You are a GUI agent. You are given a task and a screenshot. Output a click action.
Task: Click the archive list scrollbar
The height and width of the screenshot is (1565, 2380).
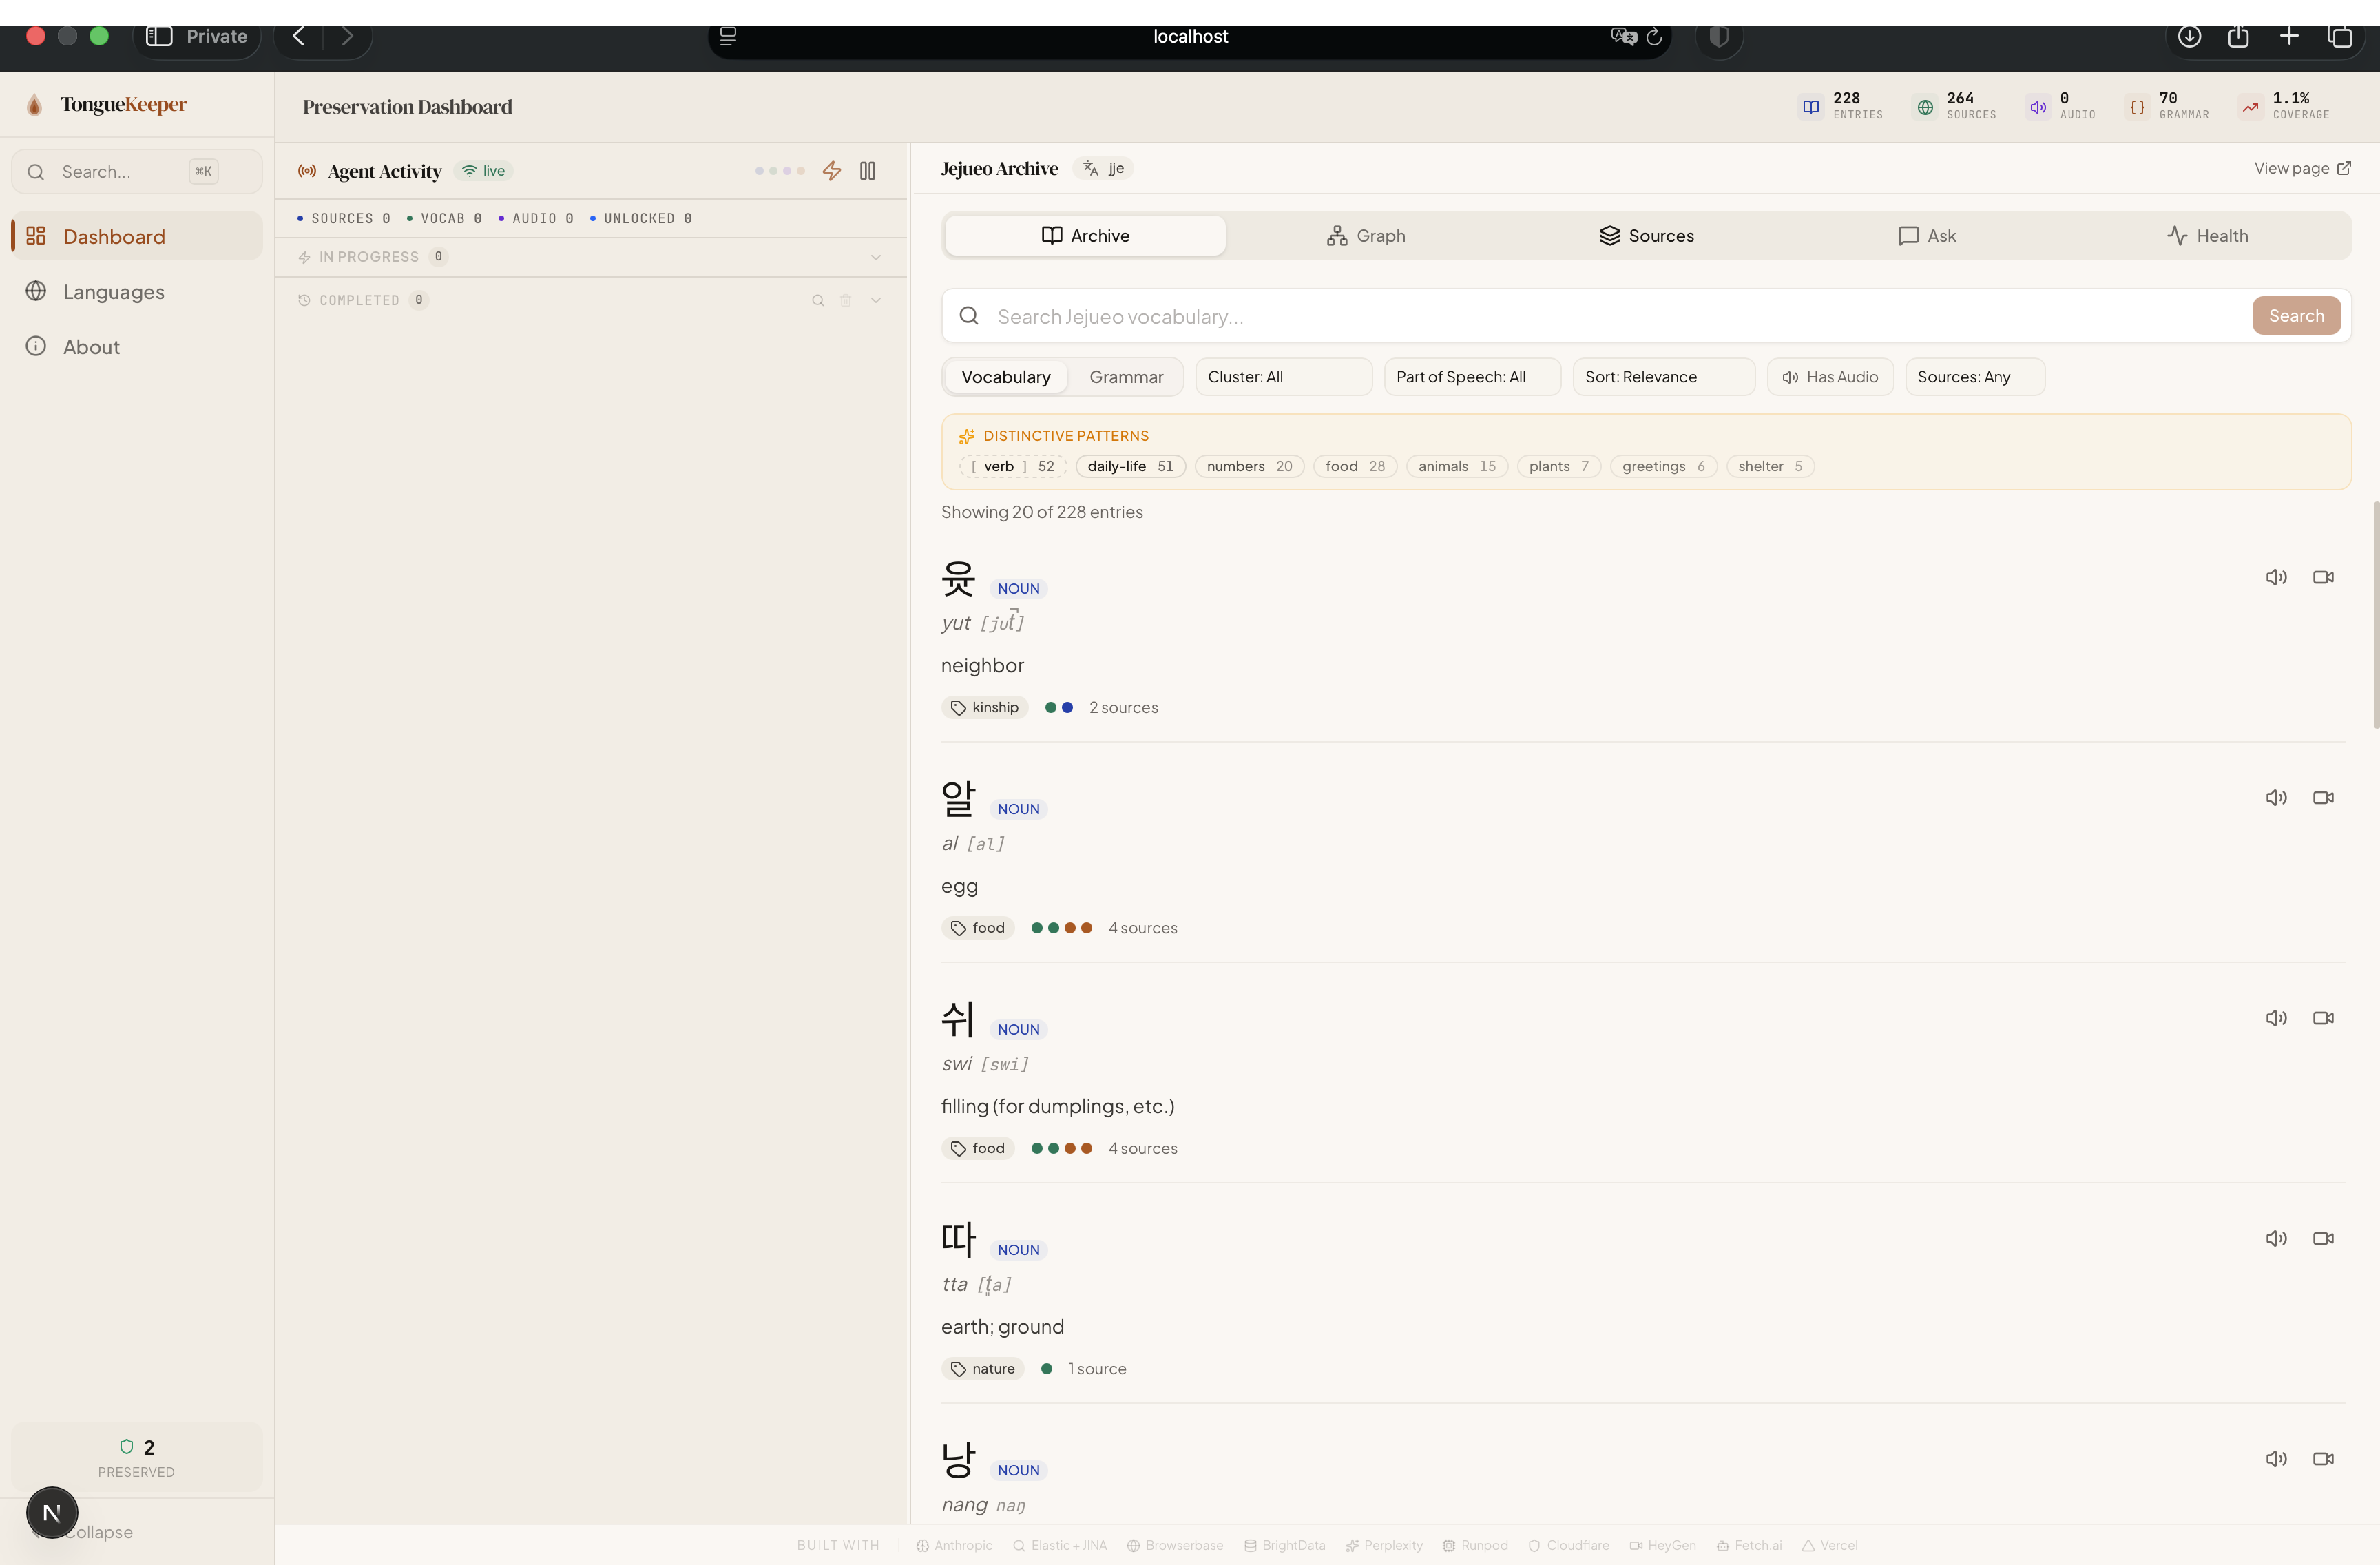[x=2375, y=615]
